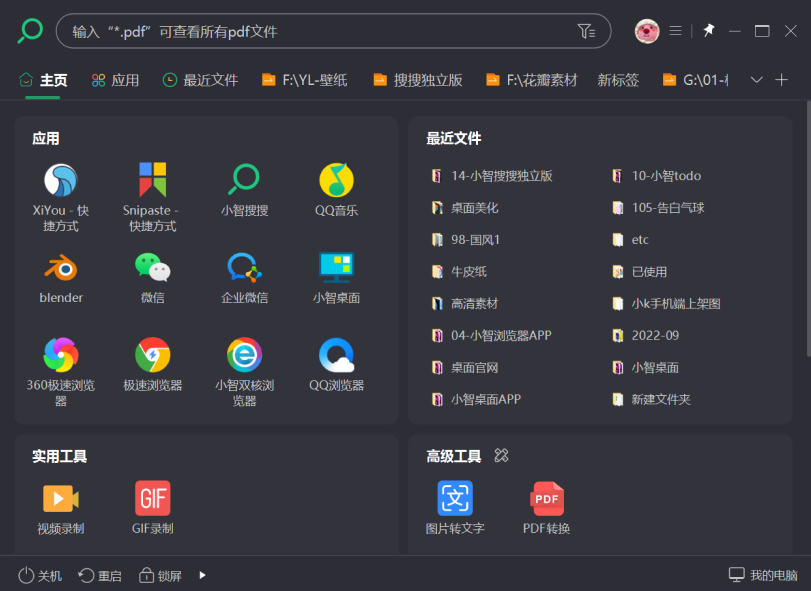Open recent folder 桌面美化
Screen dimensions: 811x591
[x=464, y=208]
